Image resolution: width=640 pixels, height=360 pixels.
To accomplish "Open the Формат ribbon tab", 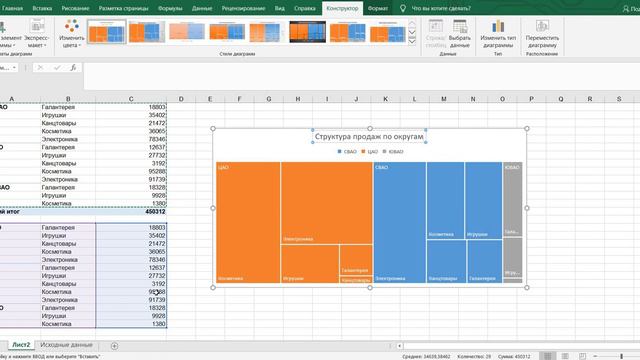I will [378, 8].
